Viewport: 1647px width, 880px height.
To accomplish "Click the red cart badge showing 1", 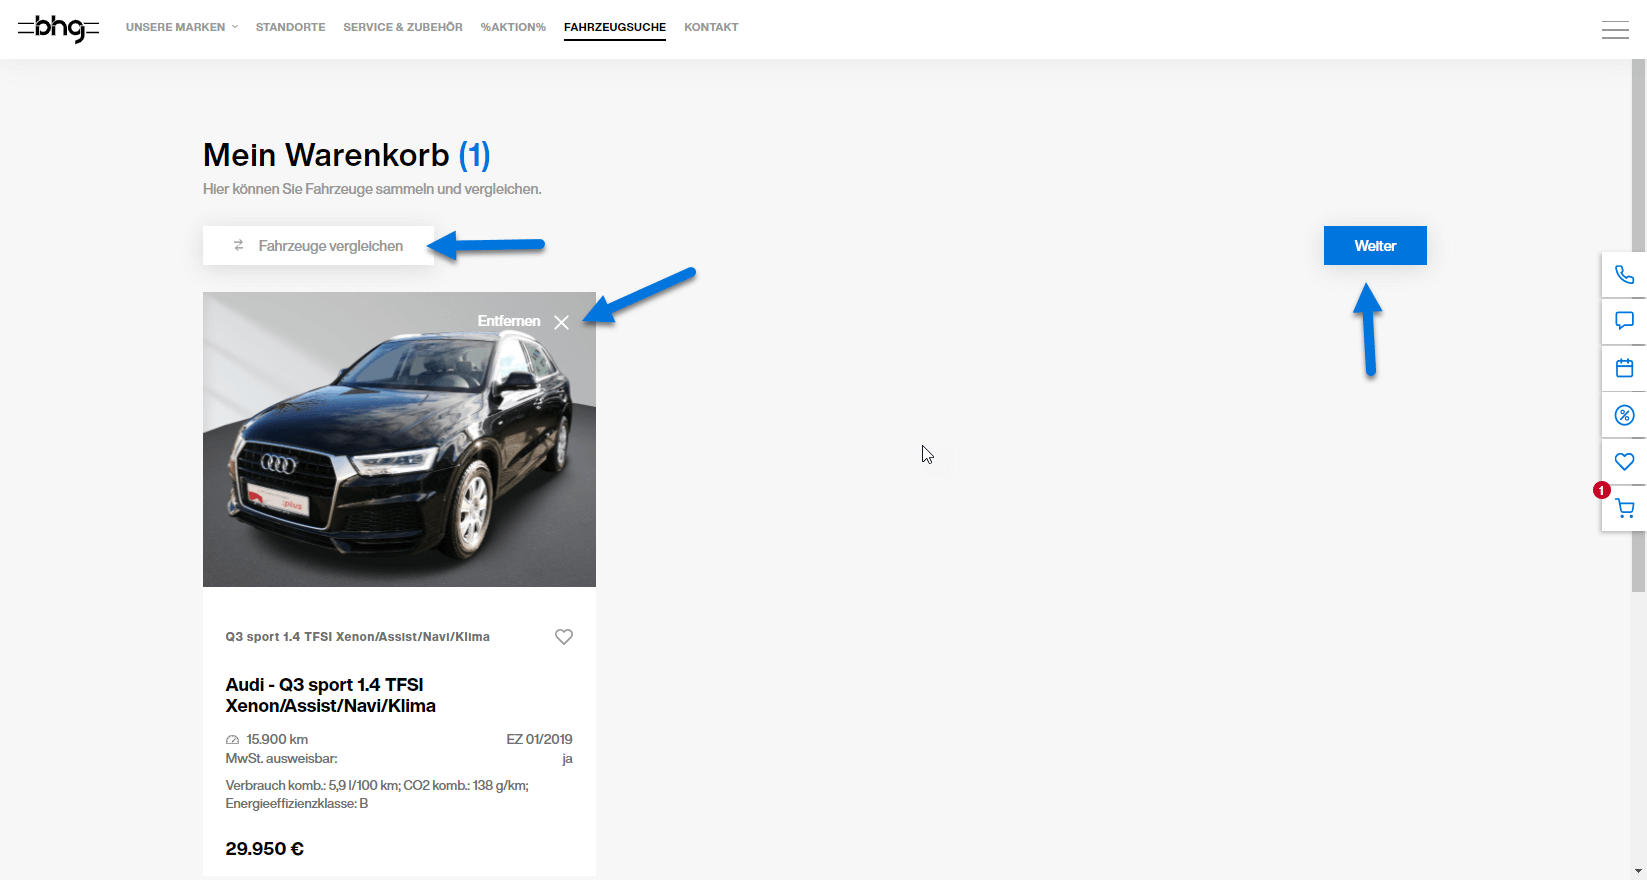I will (1602, 490).
